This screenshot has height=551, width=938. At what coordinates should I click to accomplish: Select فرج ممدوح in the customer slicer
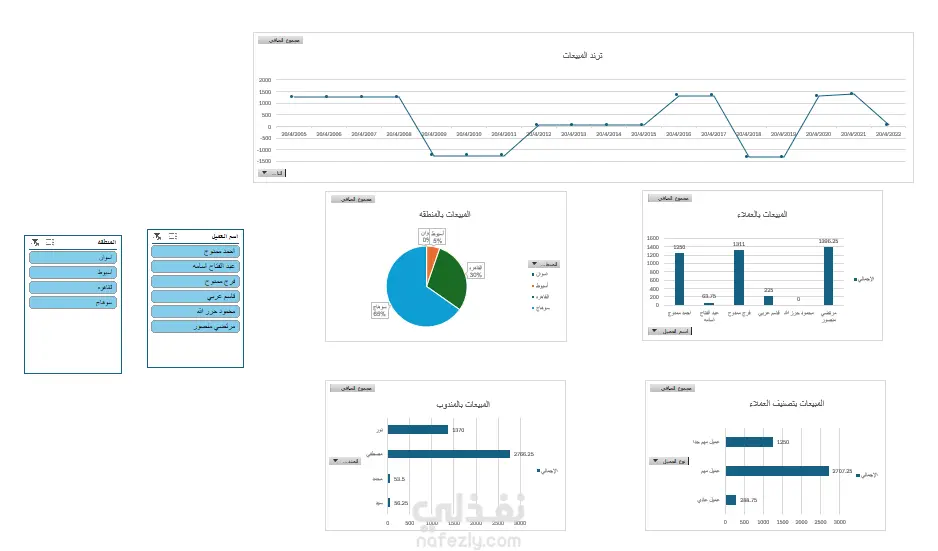click(x=196, y=281)
